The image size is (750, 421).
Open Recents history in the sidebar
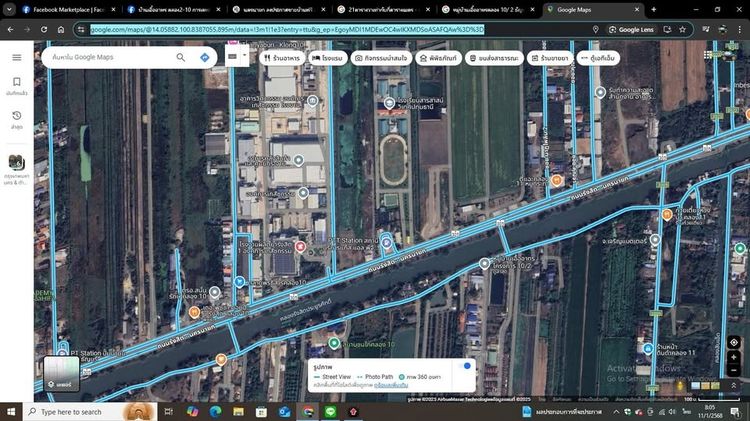(x=16, y=118)
